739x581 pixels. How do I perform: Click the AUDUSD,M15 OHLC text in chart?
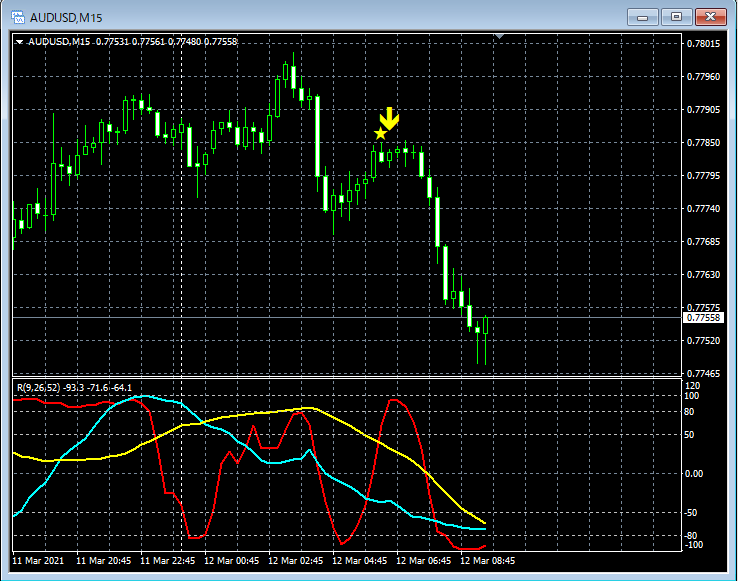click(132, 42)
